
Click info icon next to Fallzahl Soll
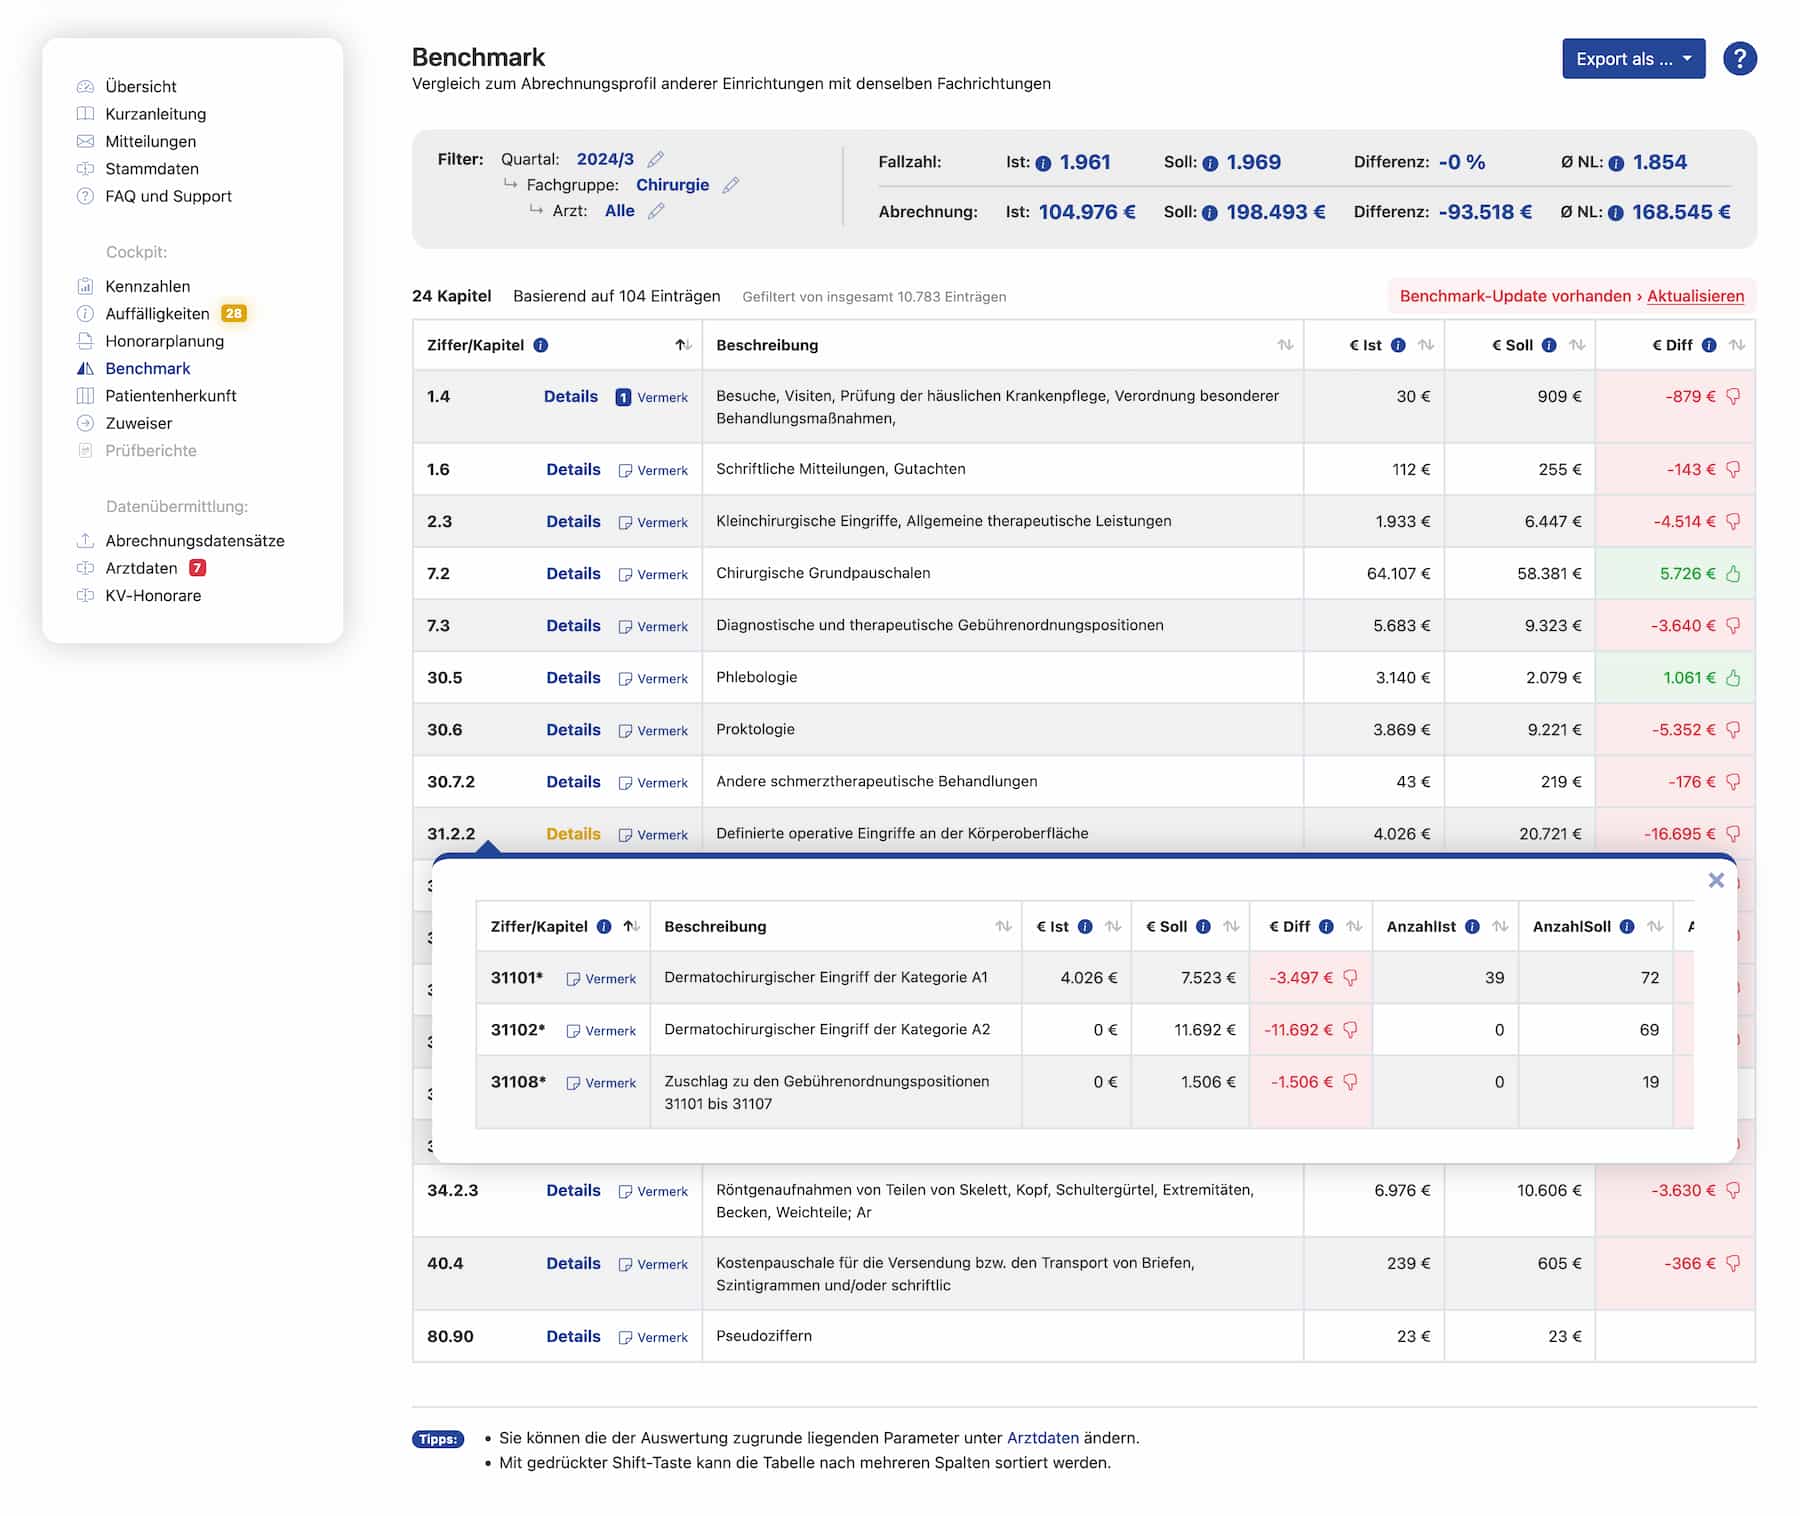click(x=1210, y=163)
